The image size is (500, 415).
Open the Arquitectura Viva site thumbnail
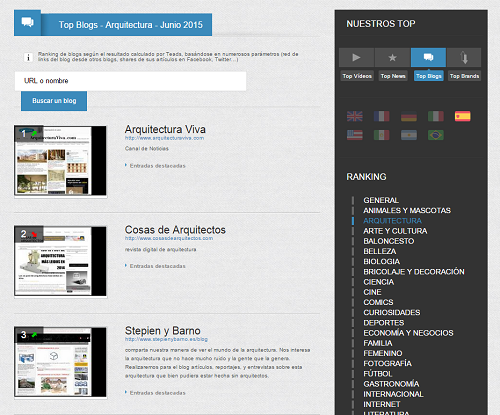tap(60, 161)
